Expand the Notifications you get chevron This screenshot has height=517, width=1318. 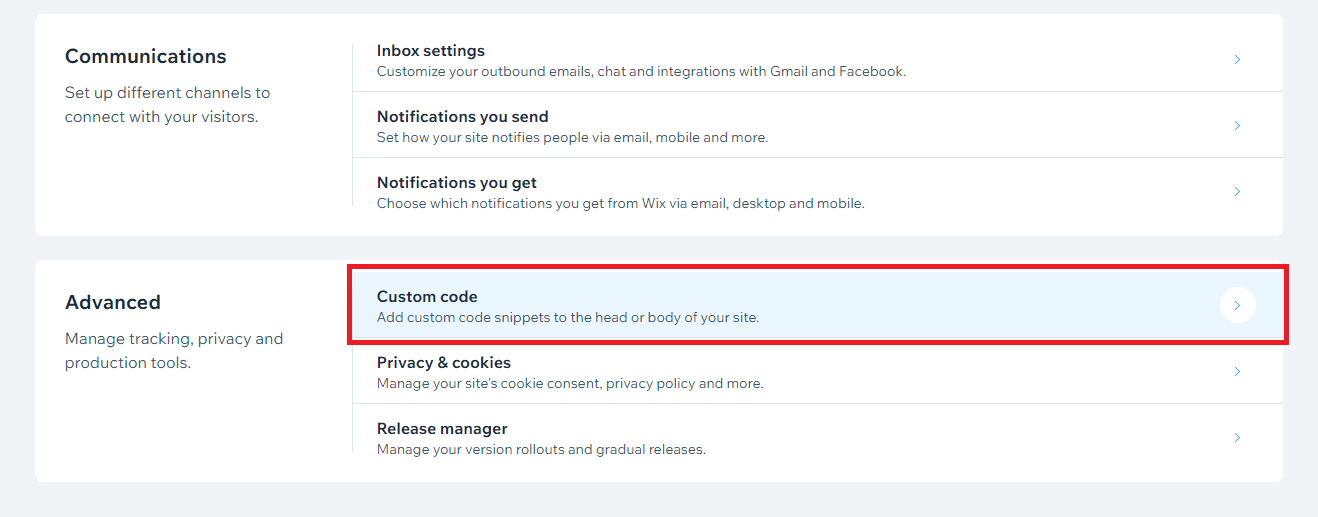click(1237, 191)
